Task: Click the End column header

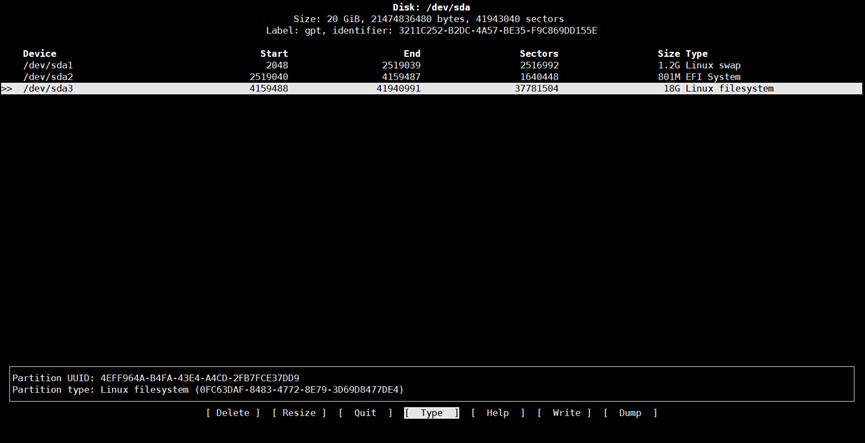Action: coord(411,54)
